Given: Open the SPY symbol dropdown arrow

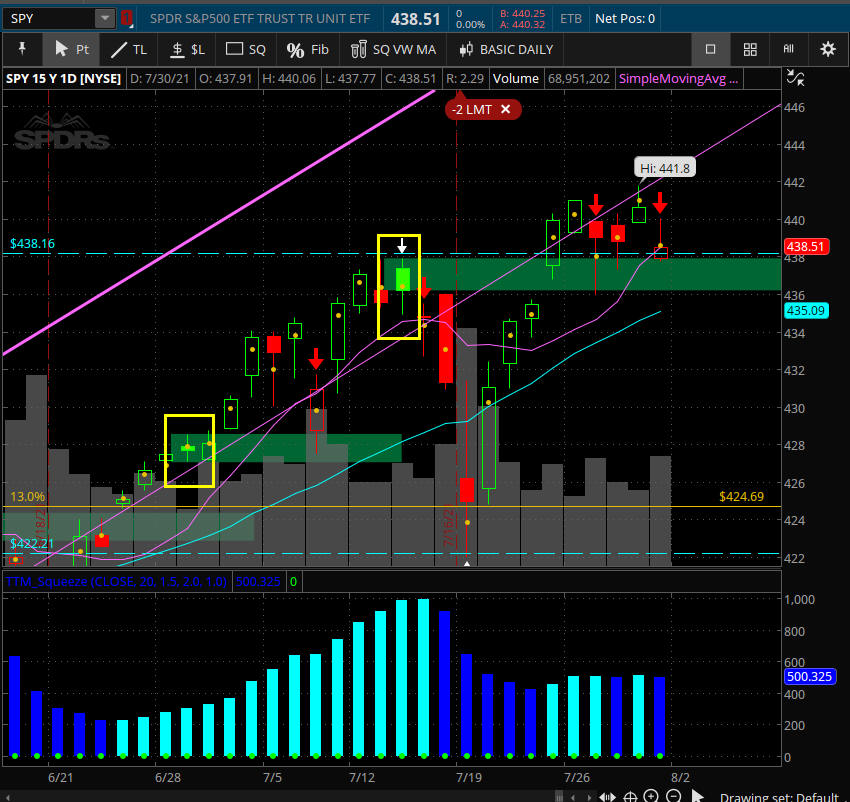Looking at the screenshot, I should [104, 18].
